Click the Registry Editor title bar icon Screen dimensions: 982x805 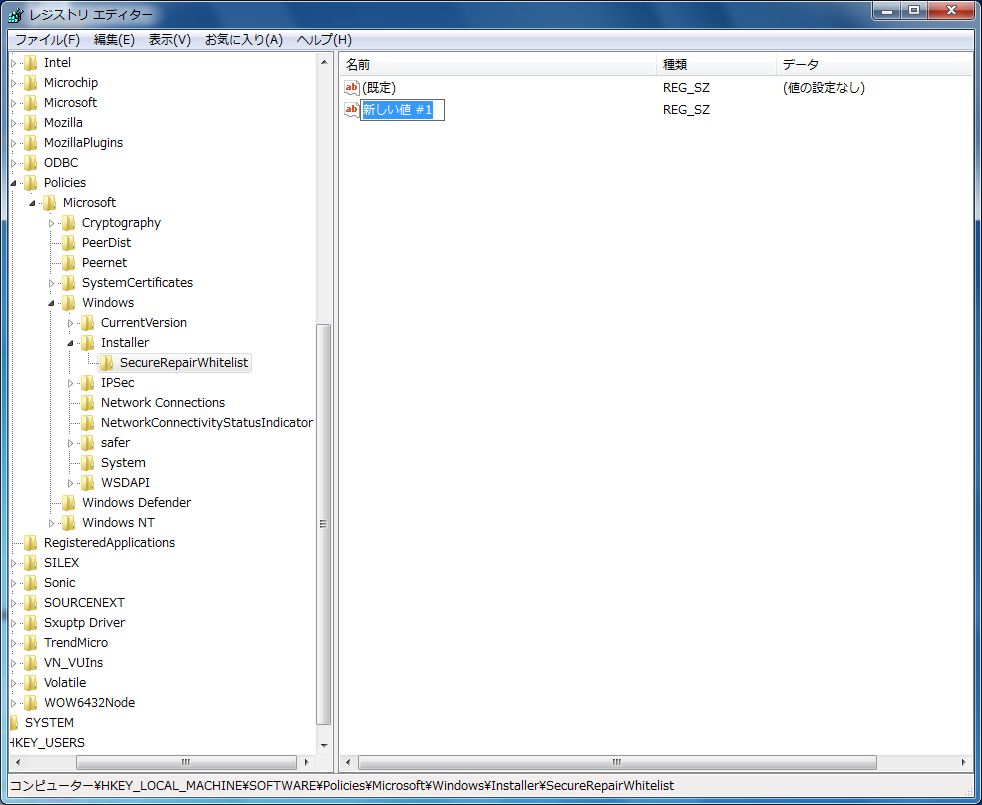(x=16, y=14)
